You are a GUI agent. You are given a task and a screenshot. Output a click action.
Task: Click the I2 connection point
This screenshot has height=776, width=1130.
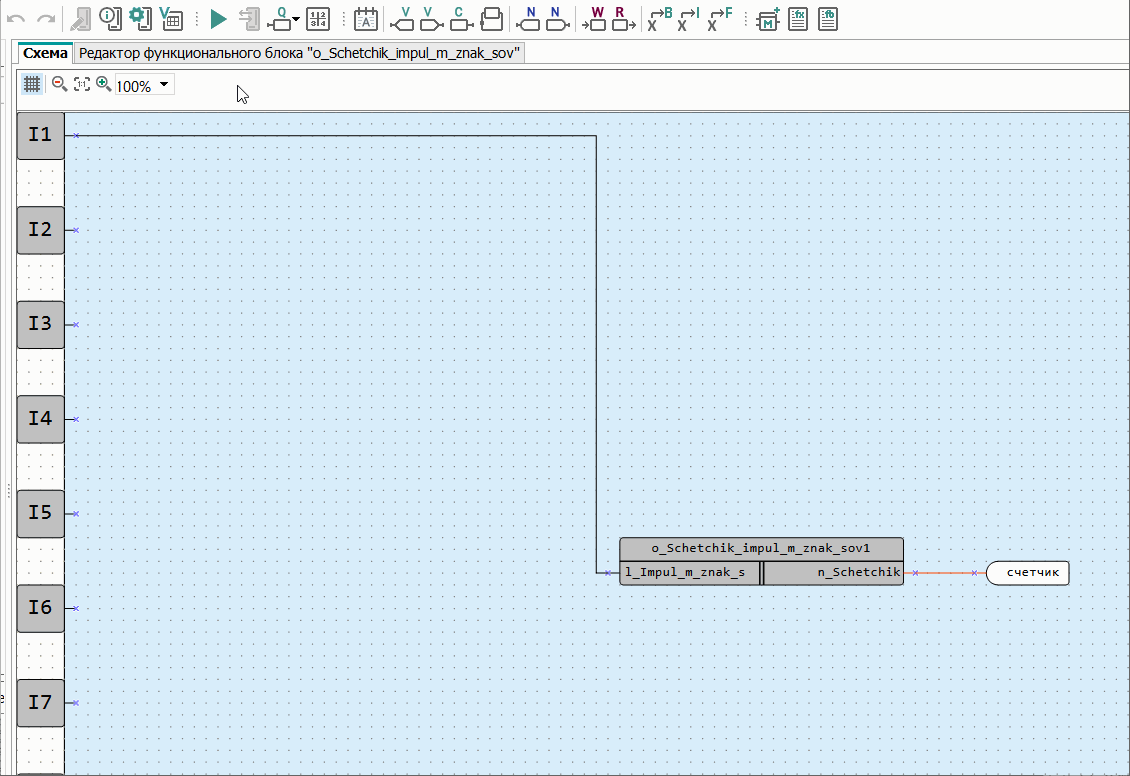point(76,231)
